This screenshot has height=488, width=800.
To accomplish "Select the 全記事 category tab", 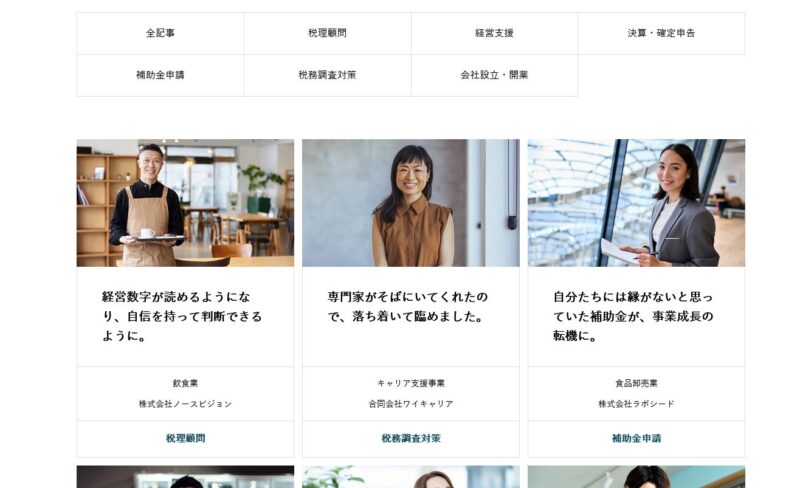I will pos(160,33).
